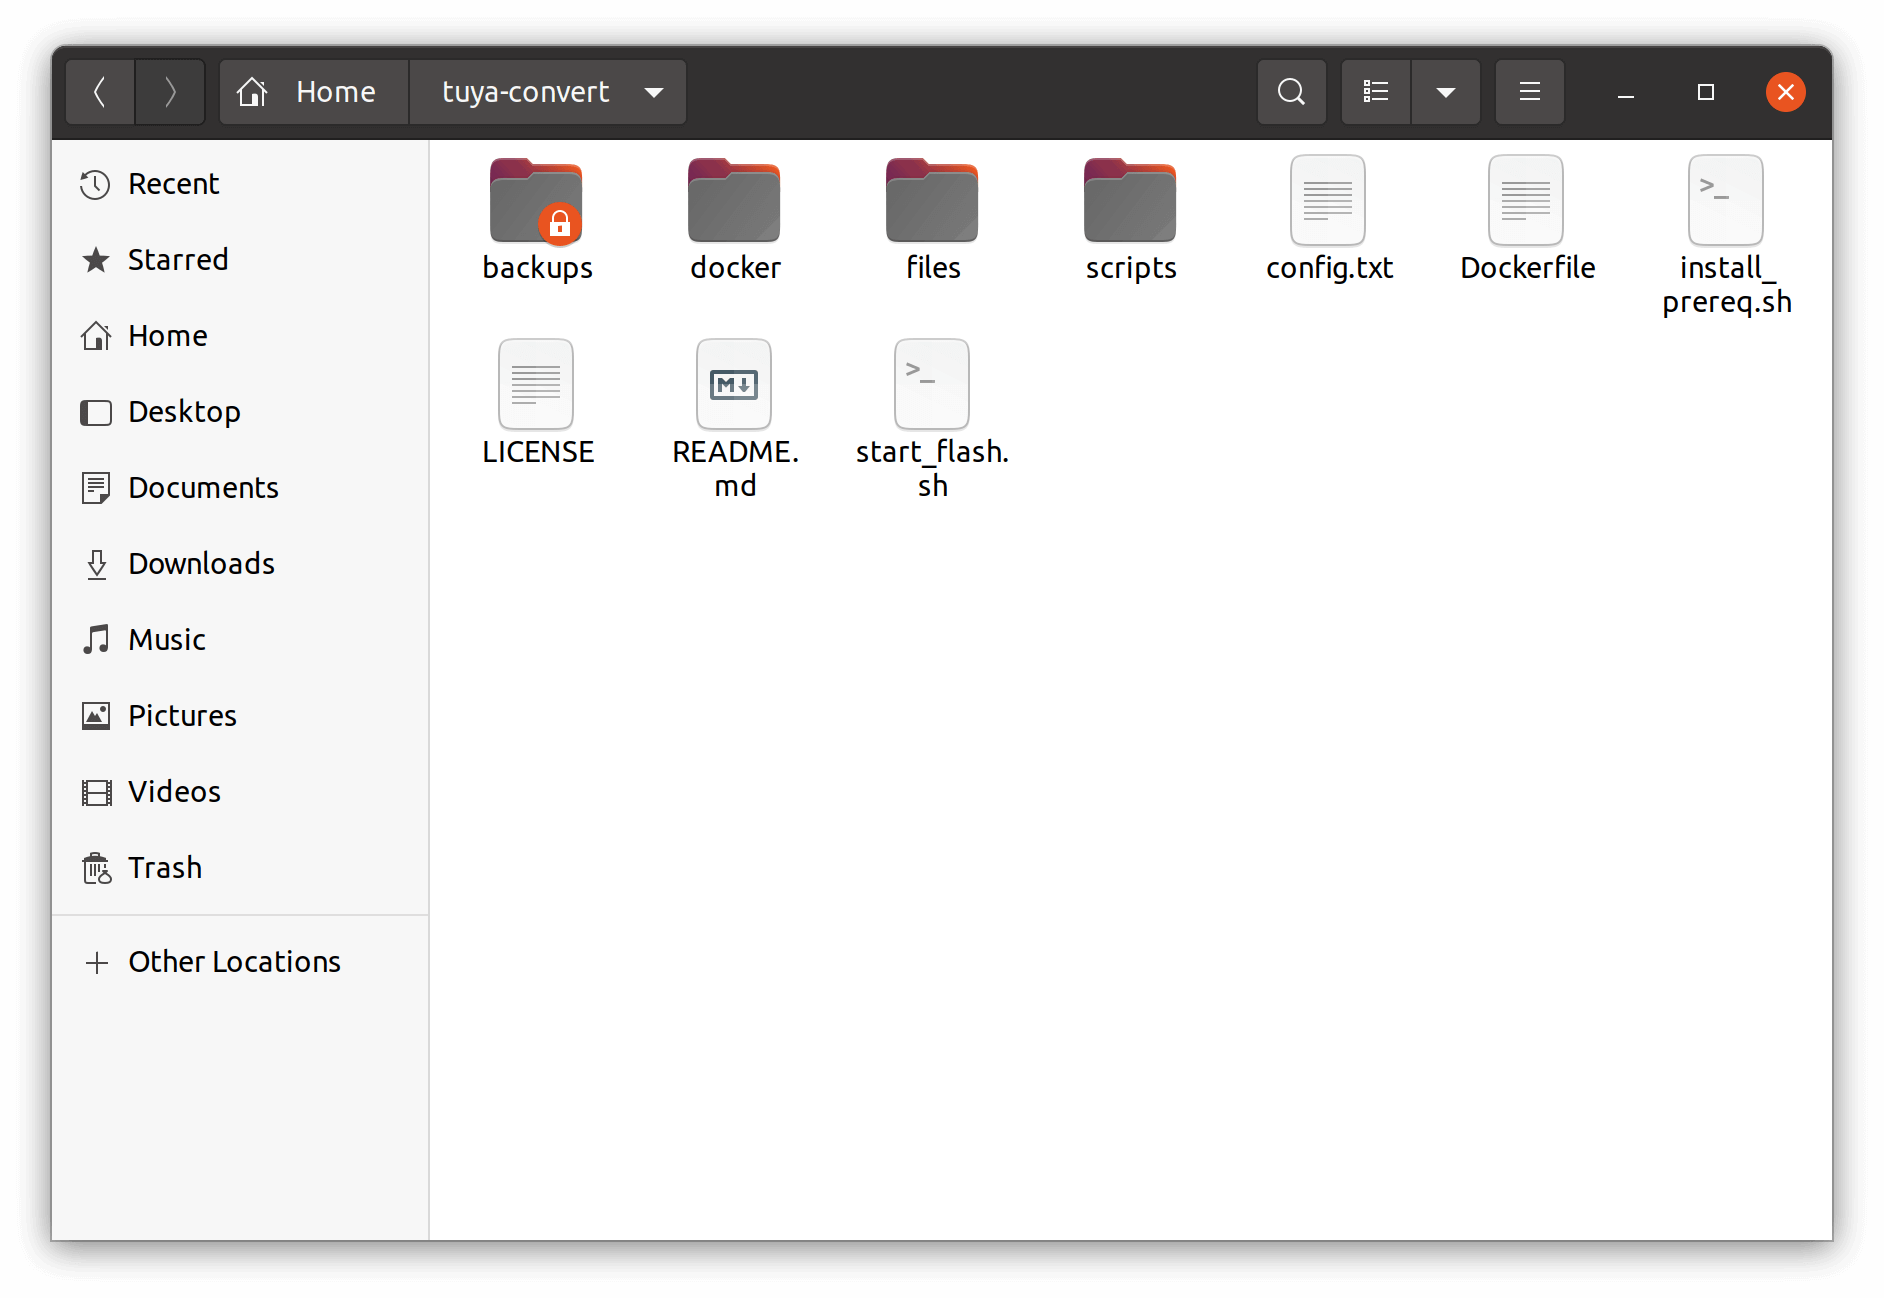This screenshot has height=1298, width=1884.
Task: Expand Other Locations in sidebar
Action: click(234, 962)
